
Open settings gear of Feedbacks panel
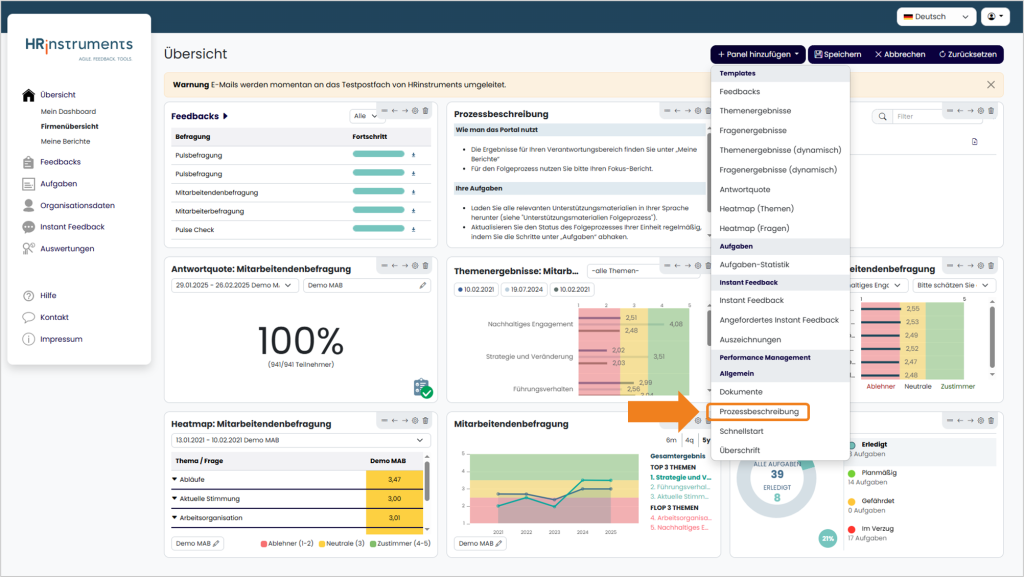415,111
